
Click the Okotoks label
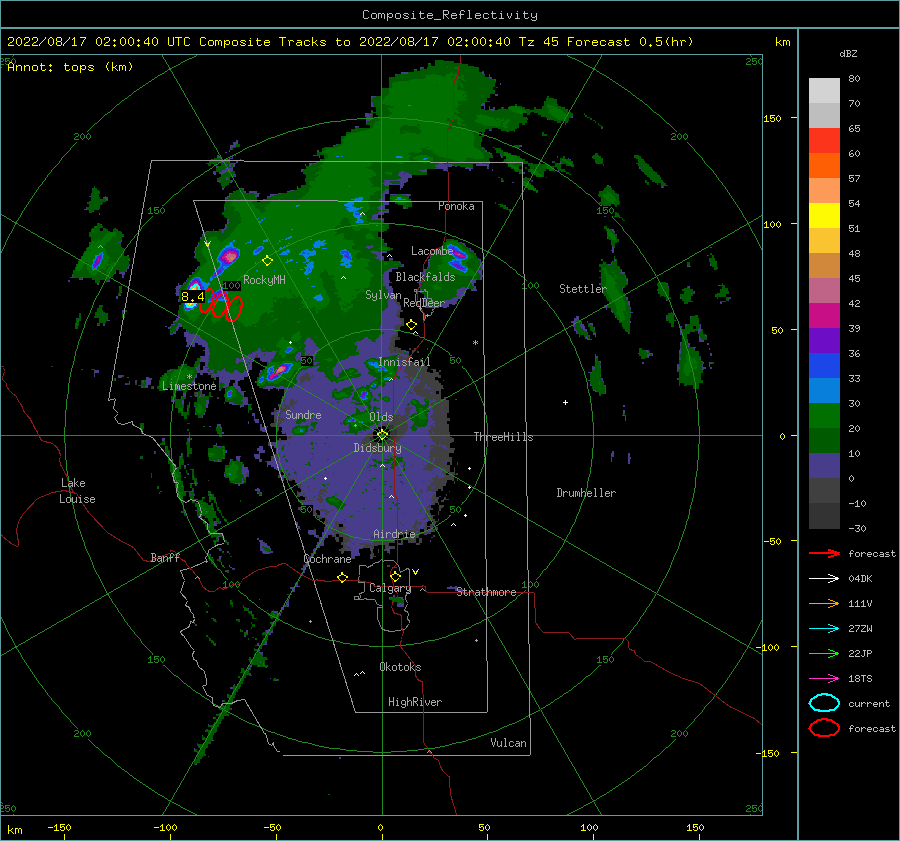400,667
